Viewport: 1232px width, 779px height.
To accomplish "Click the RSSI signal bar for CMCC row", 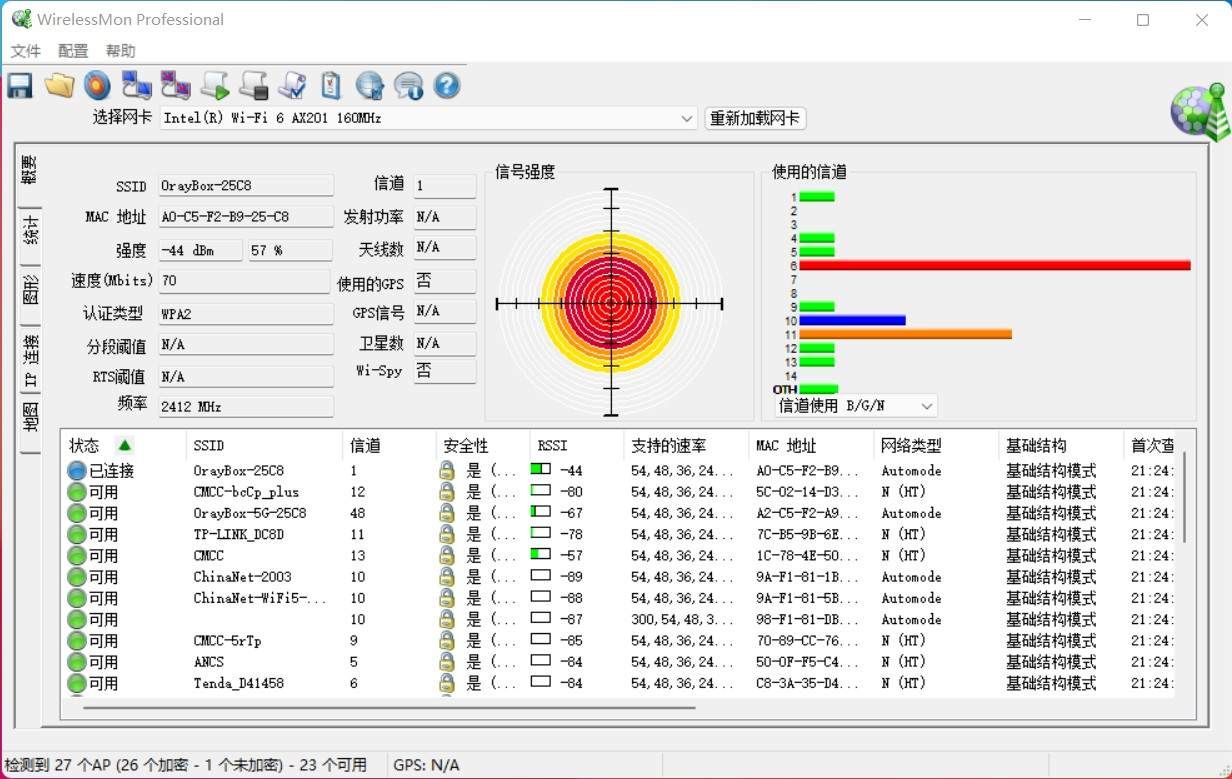I will tap(541, 555).
